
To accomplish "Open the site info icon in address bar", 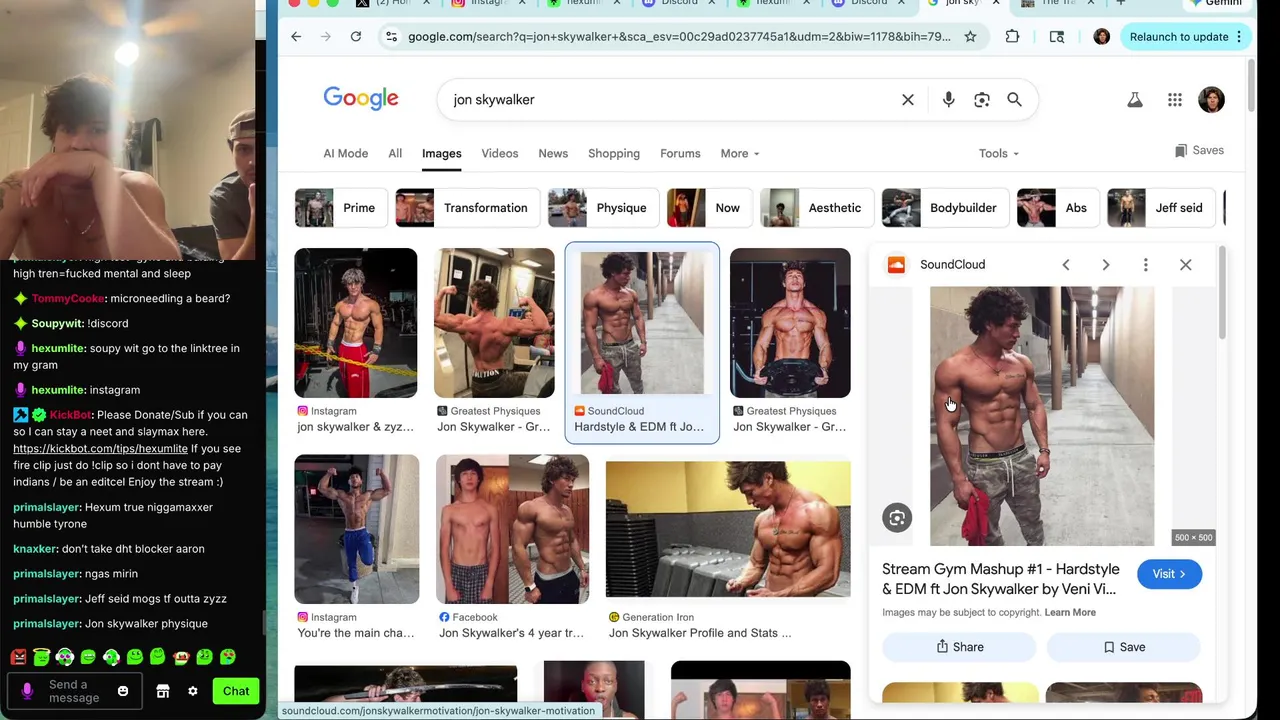I will tap(391, 37).
